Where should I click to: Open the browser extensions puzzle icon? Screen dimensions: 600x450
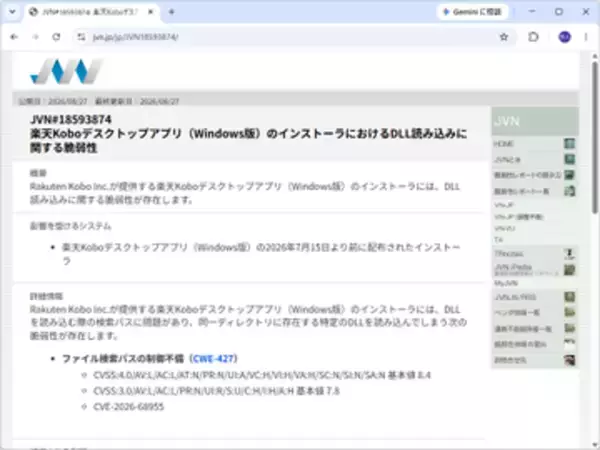tap(533, 37)
